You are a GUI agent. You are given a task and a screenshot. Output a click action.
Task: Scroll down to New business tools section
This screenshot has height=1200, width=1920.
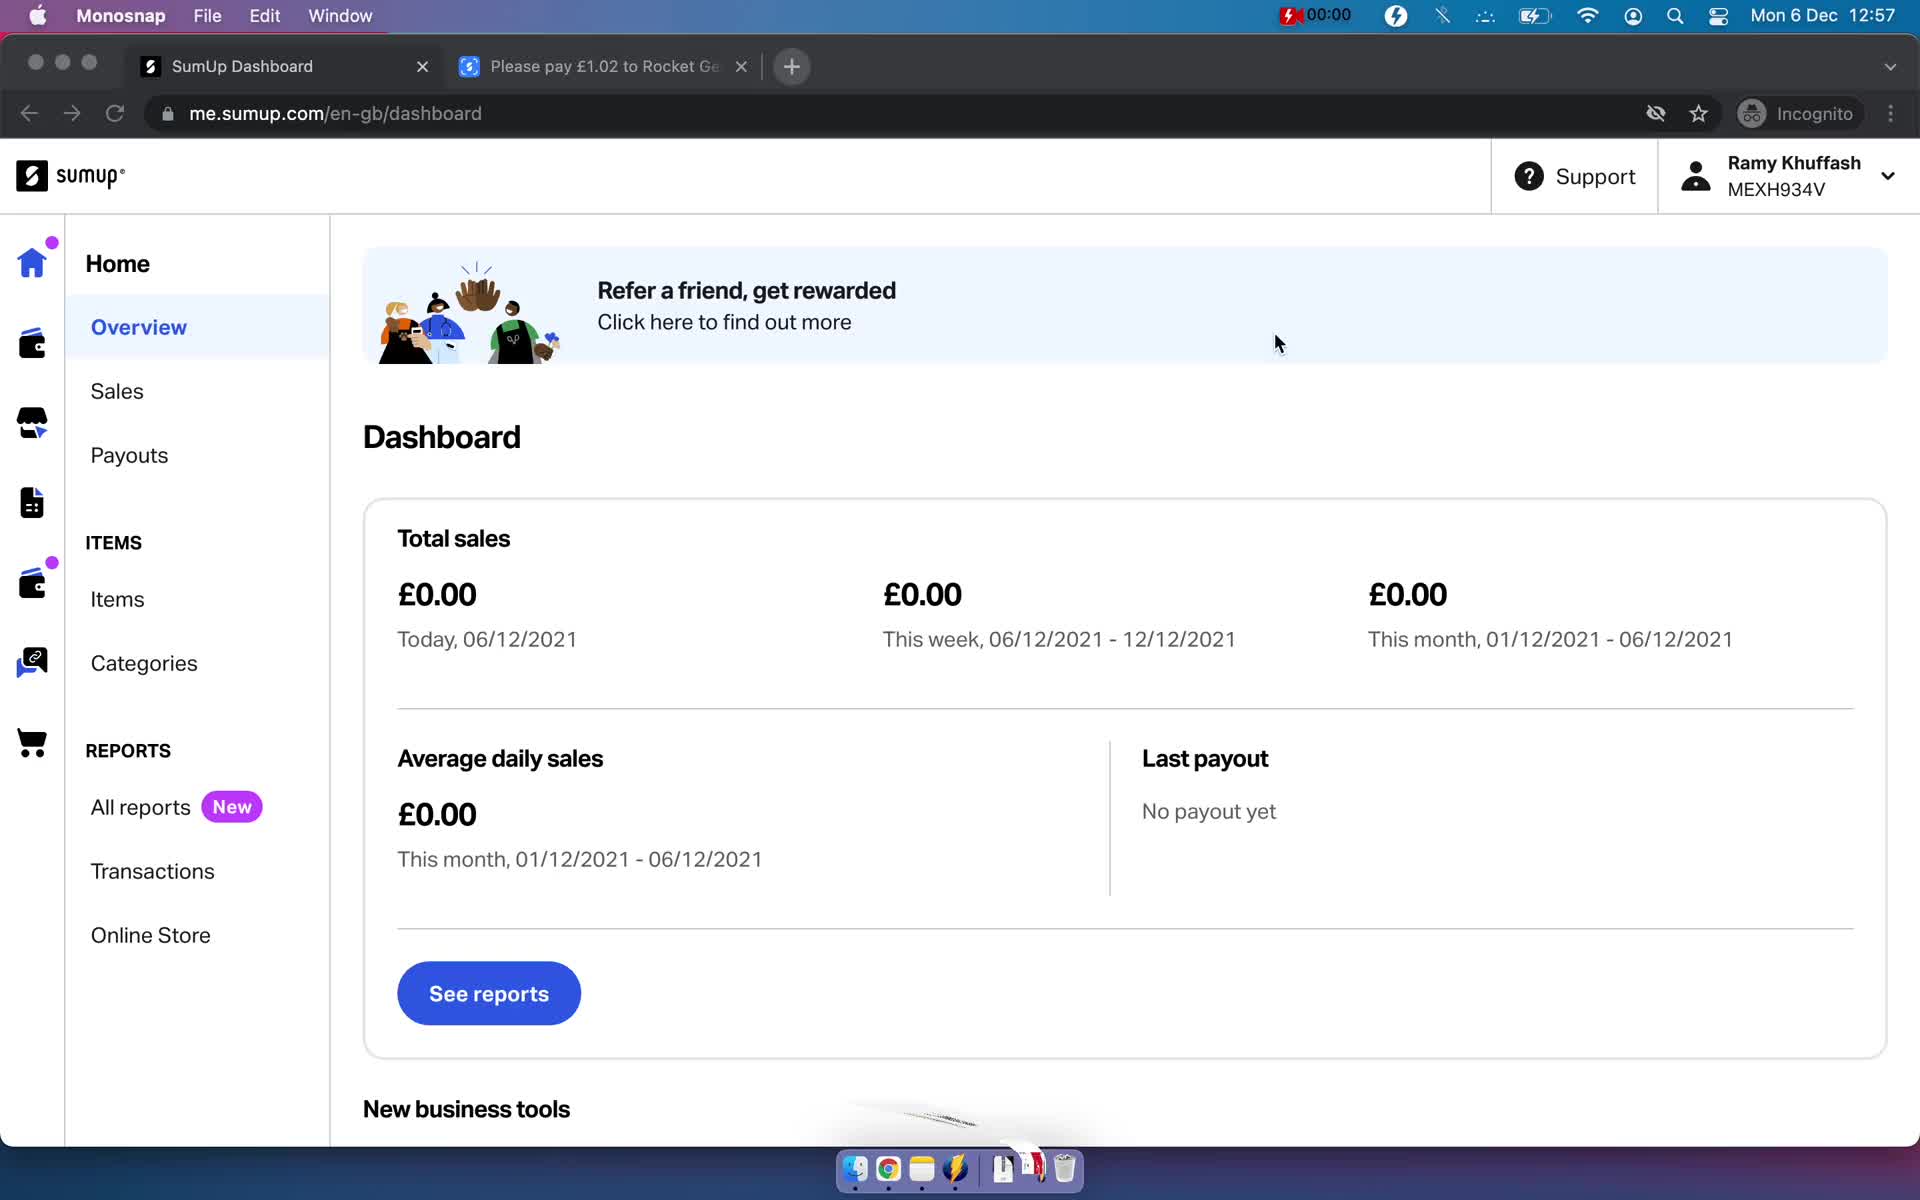467,1109
